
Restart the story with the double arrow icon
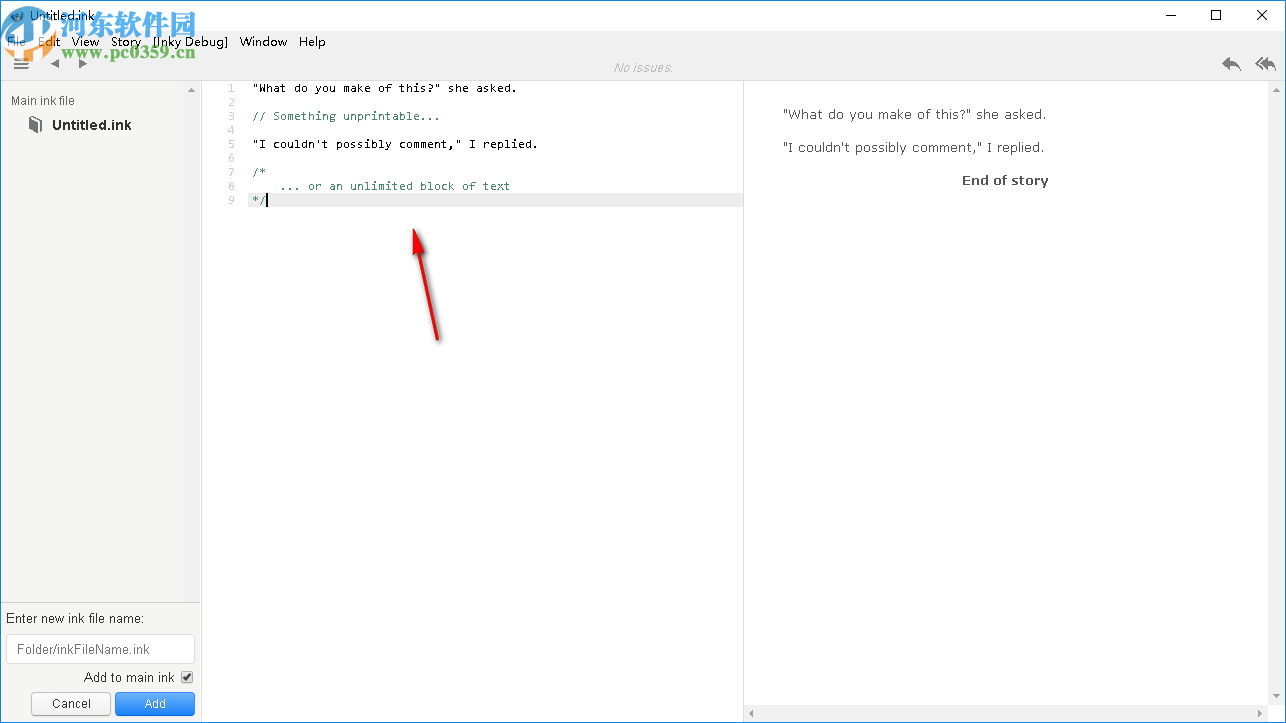pos(1266,64)
